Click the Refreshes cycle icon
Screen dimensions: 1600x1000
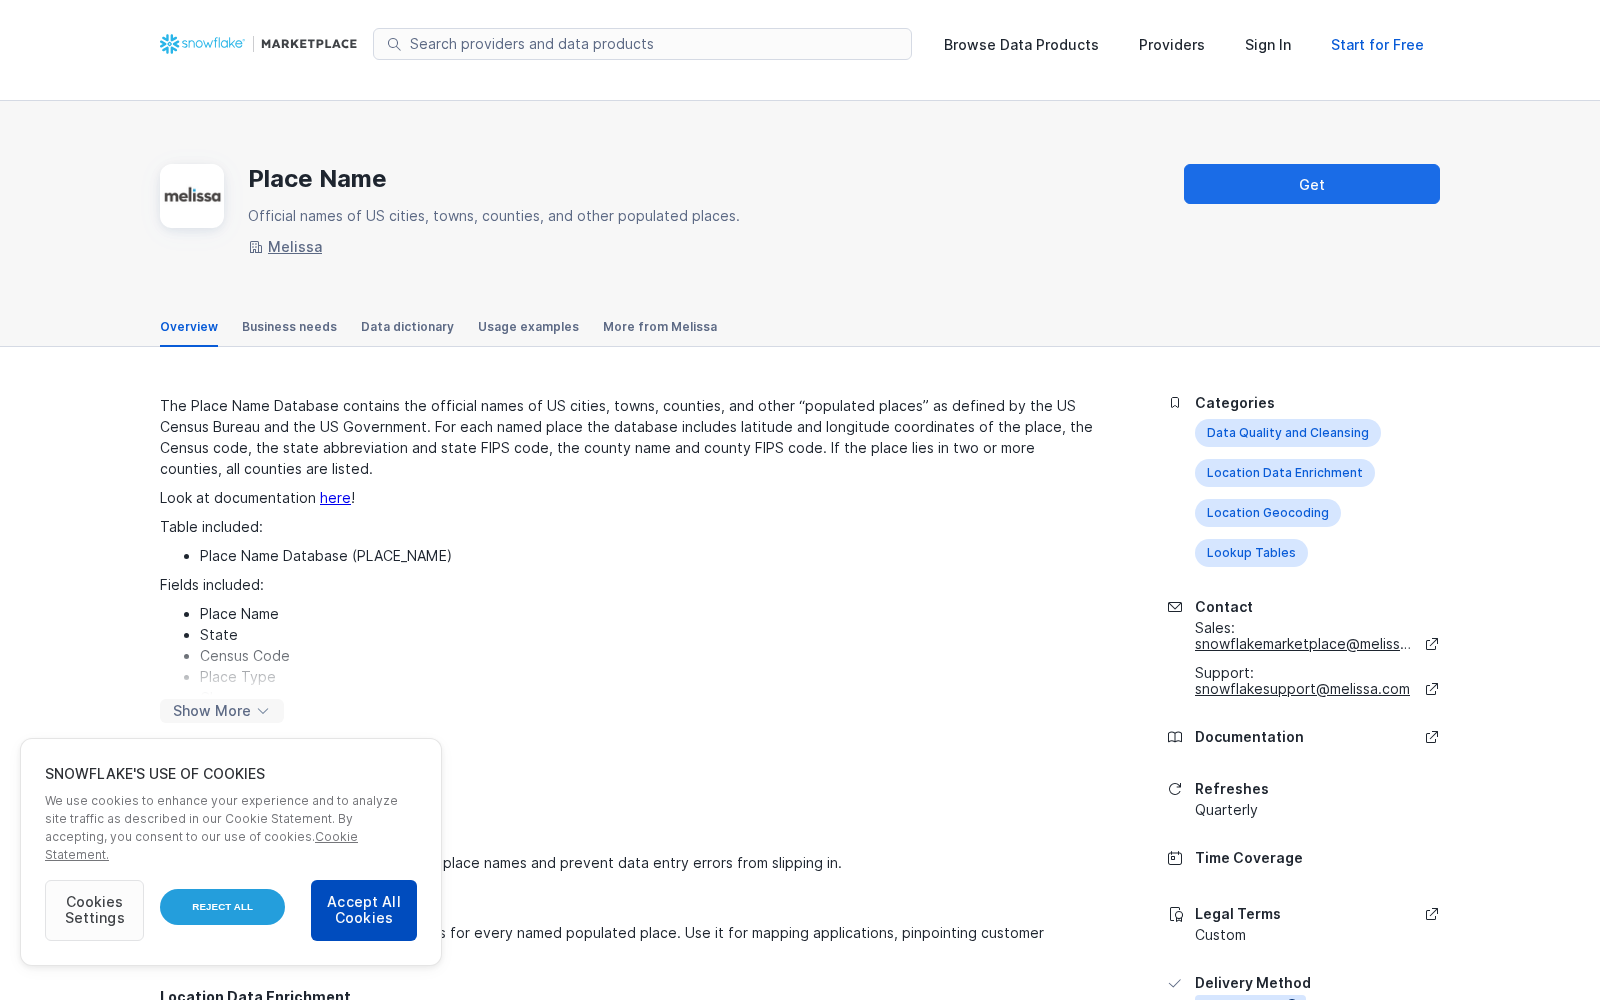click(1175, 789)
